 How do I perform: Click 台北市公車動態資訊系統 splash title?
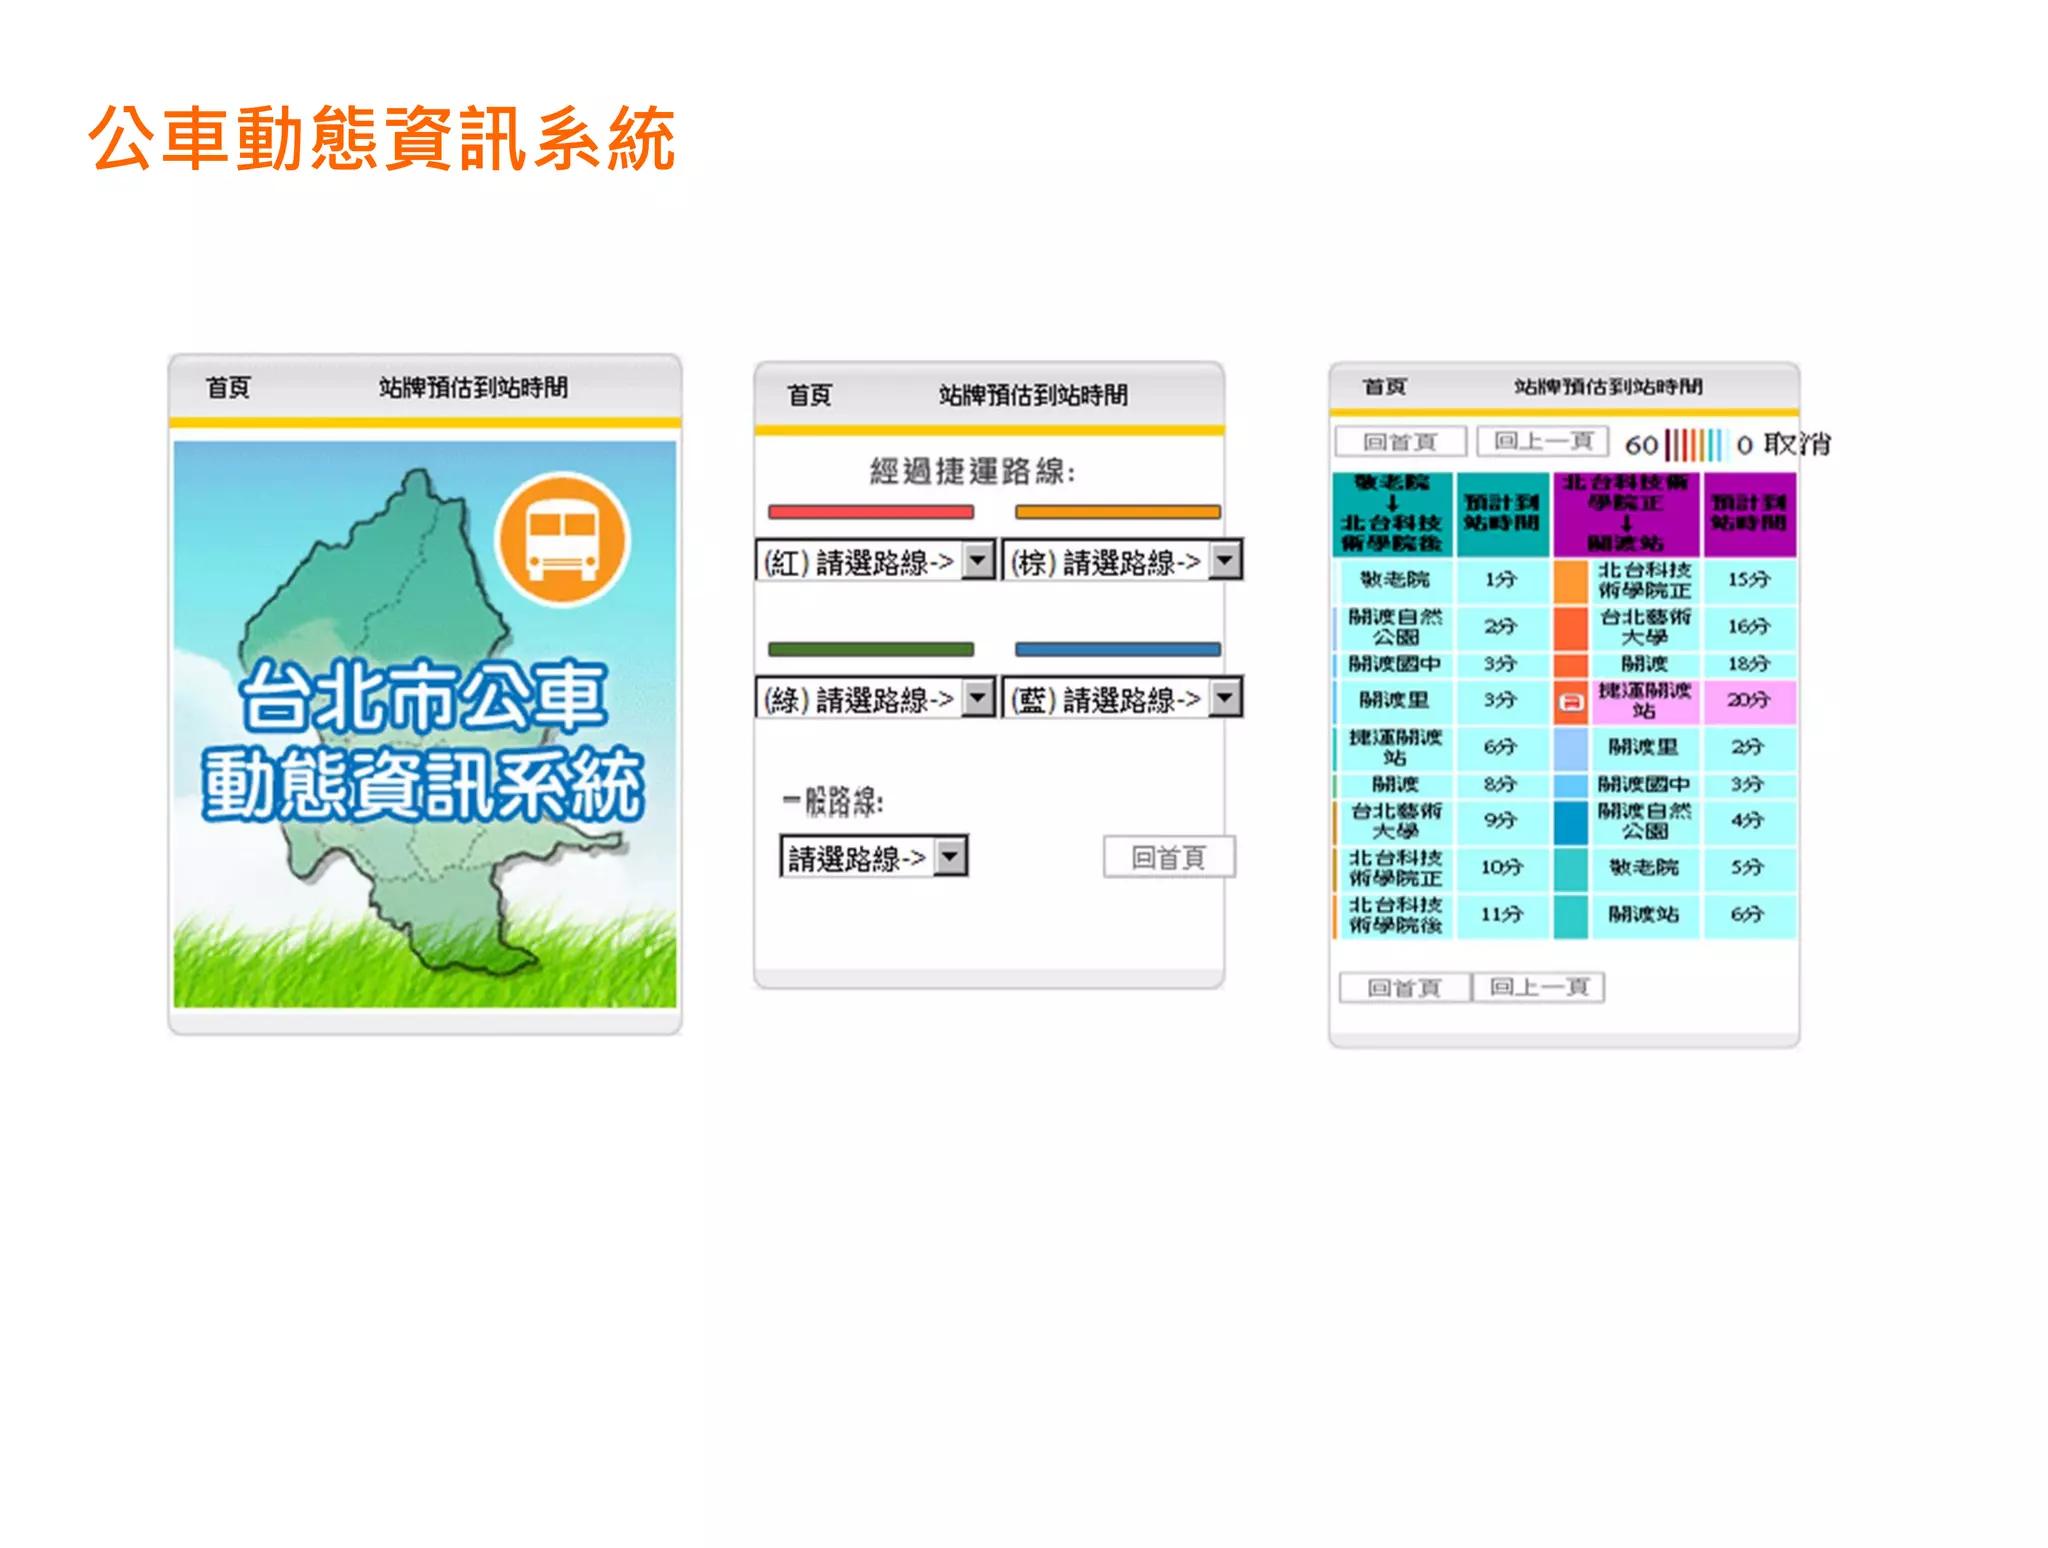coord(423,740)
